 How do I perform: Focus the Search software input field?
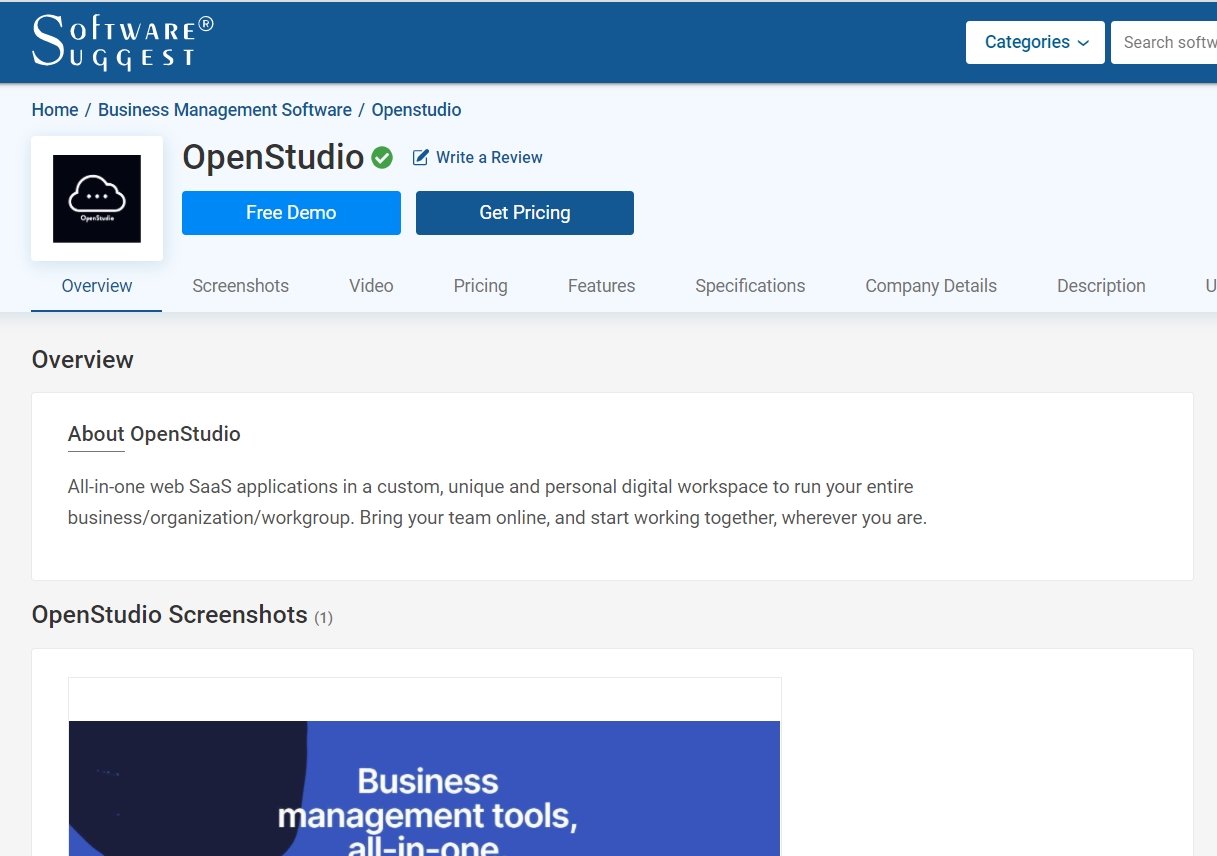click(1164, 42)
